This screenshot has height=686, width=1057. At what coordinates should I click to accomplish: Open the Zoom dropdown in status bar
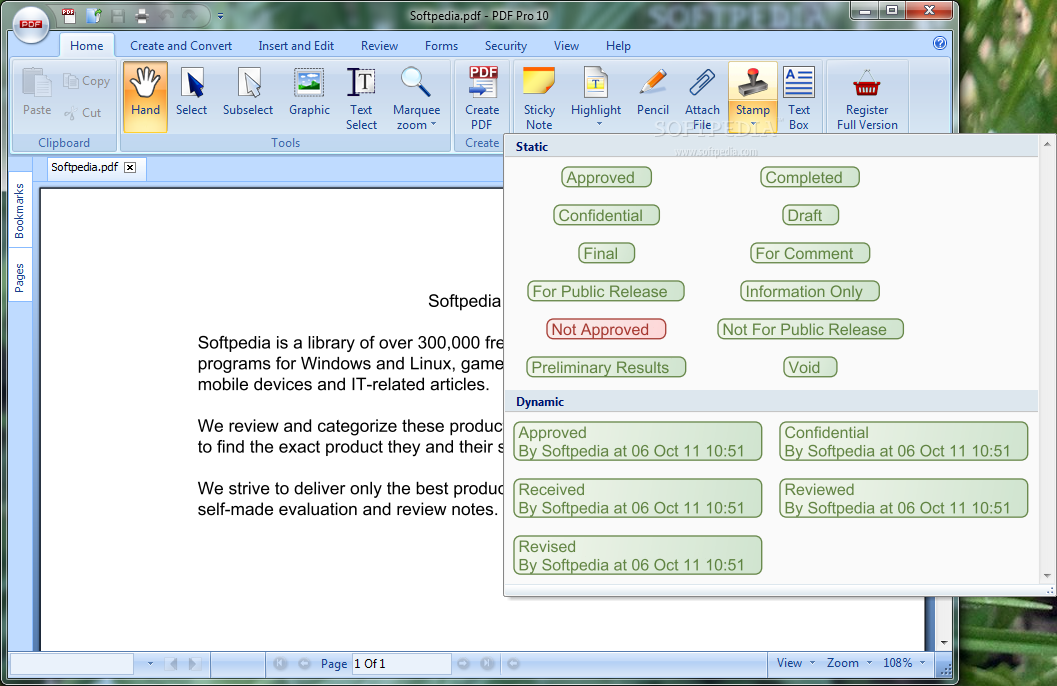849,663
